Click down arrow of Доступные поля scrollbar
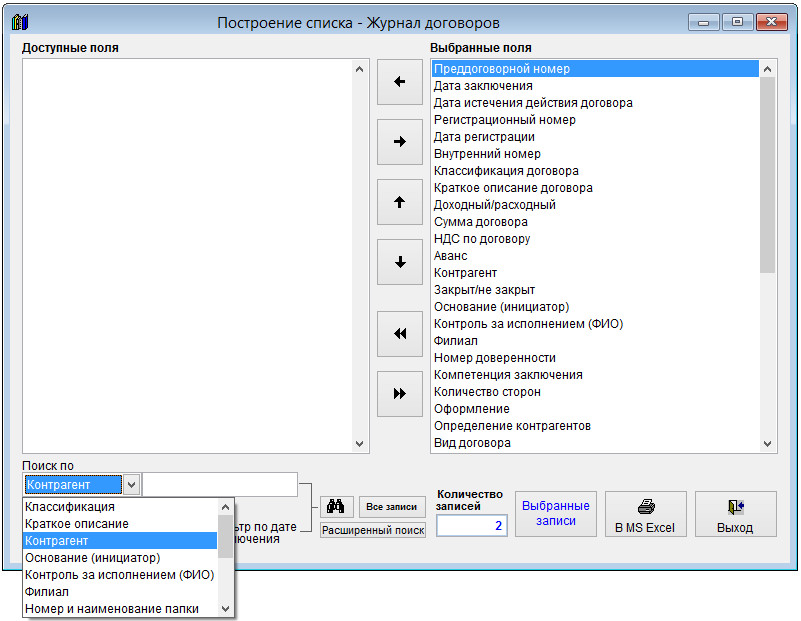Image resolution: width=801 pixels, height=621 pixels. click(x=360, y=444)
